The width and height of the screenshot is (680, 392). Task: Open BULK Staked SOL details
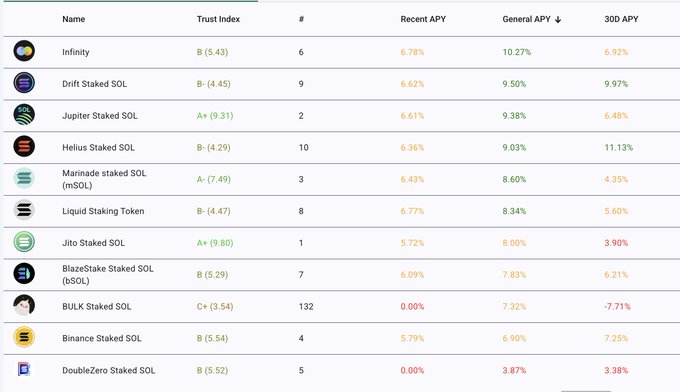coord(97,307)
